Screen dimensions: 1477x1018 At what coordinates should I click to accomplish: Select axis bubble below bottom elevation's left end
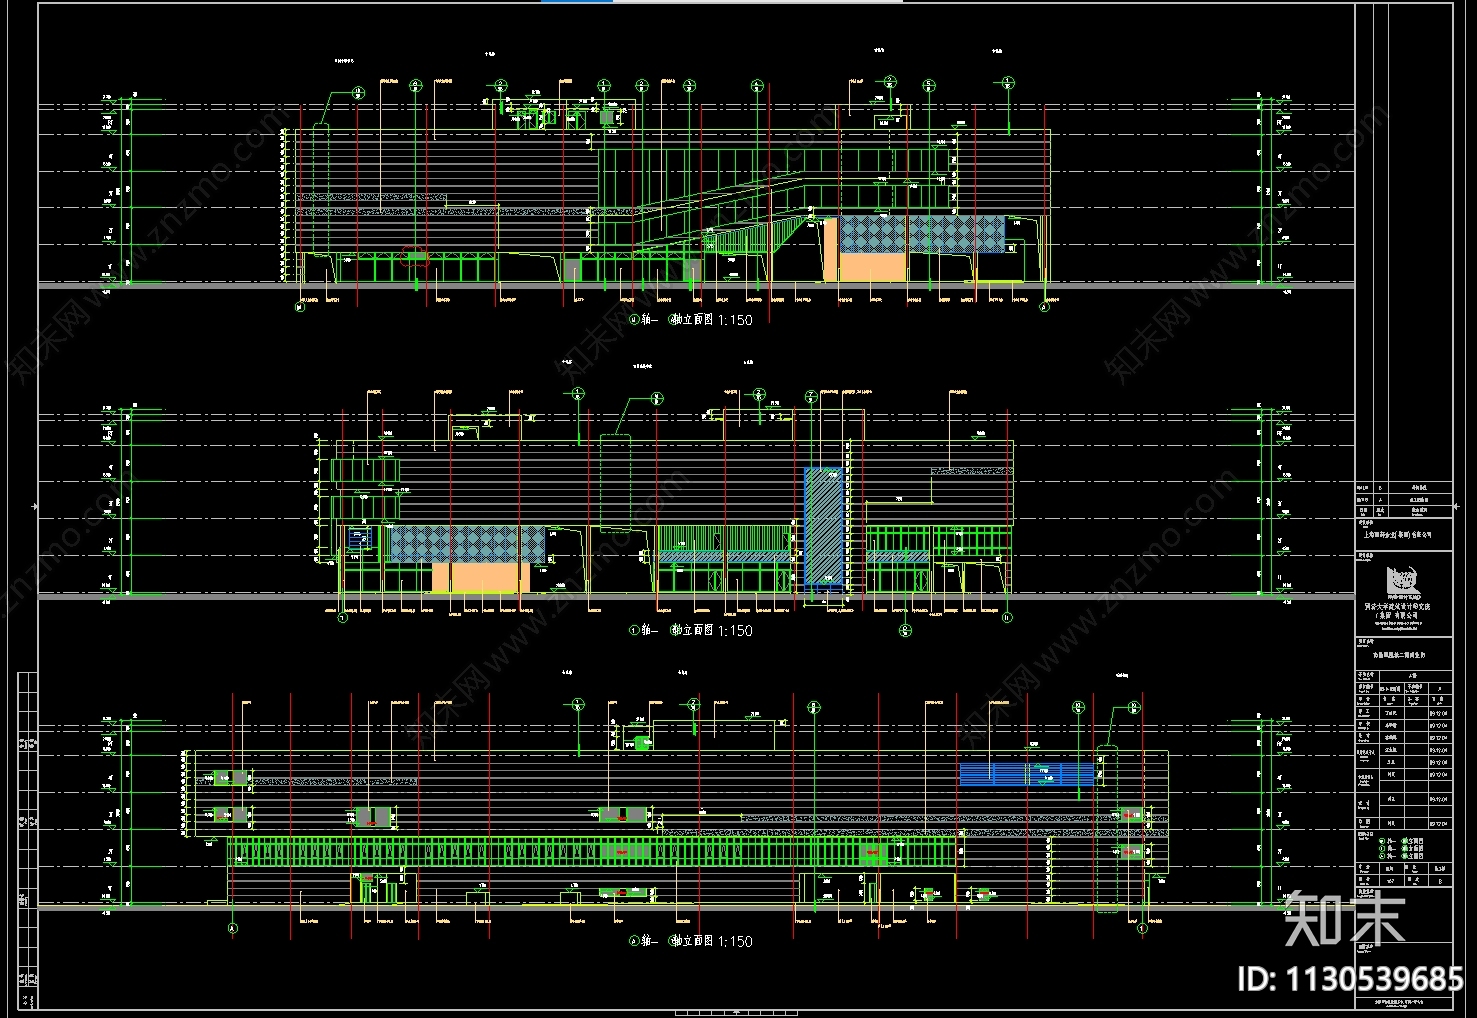tap(233, 929)
